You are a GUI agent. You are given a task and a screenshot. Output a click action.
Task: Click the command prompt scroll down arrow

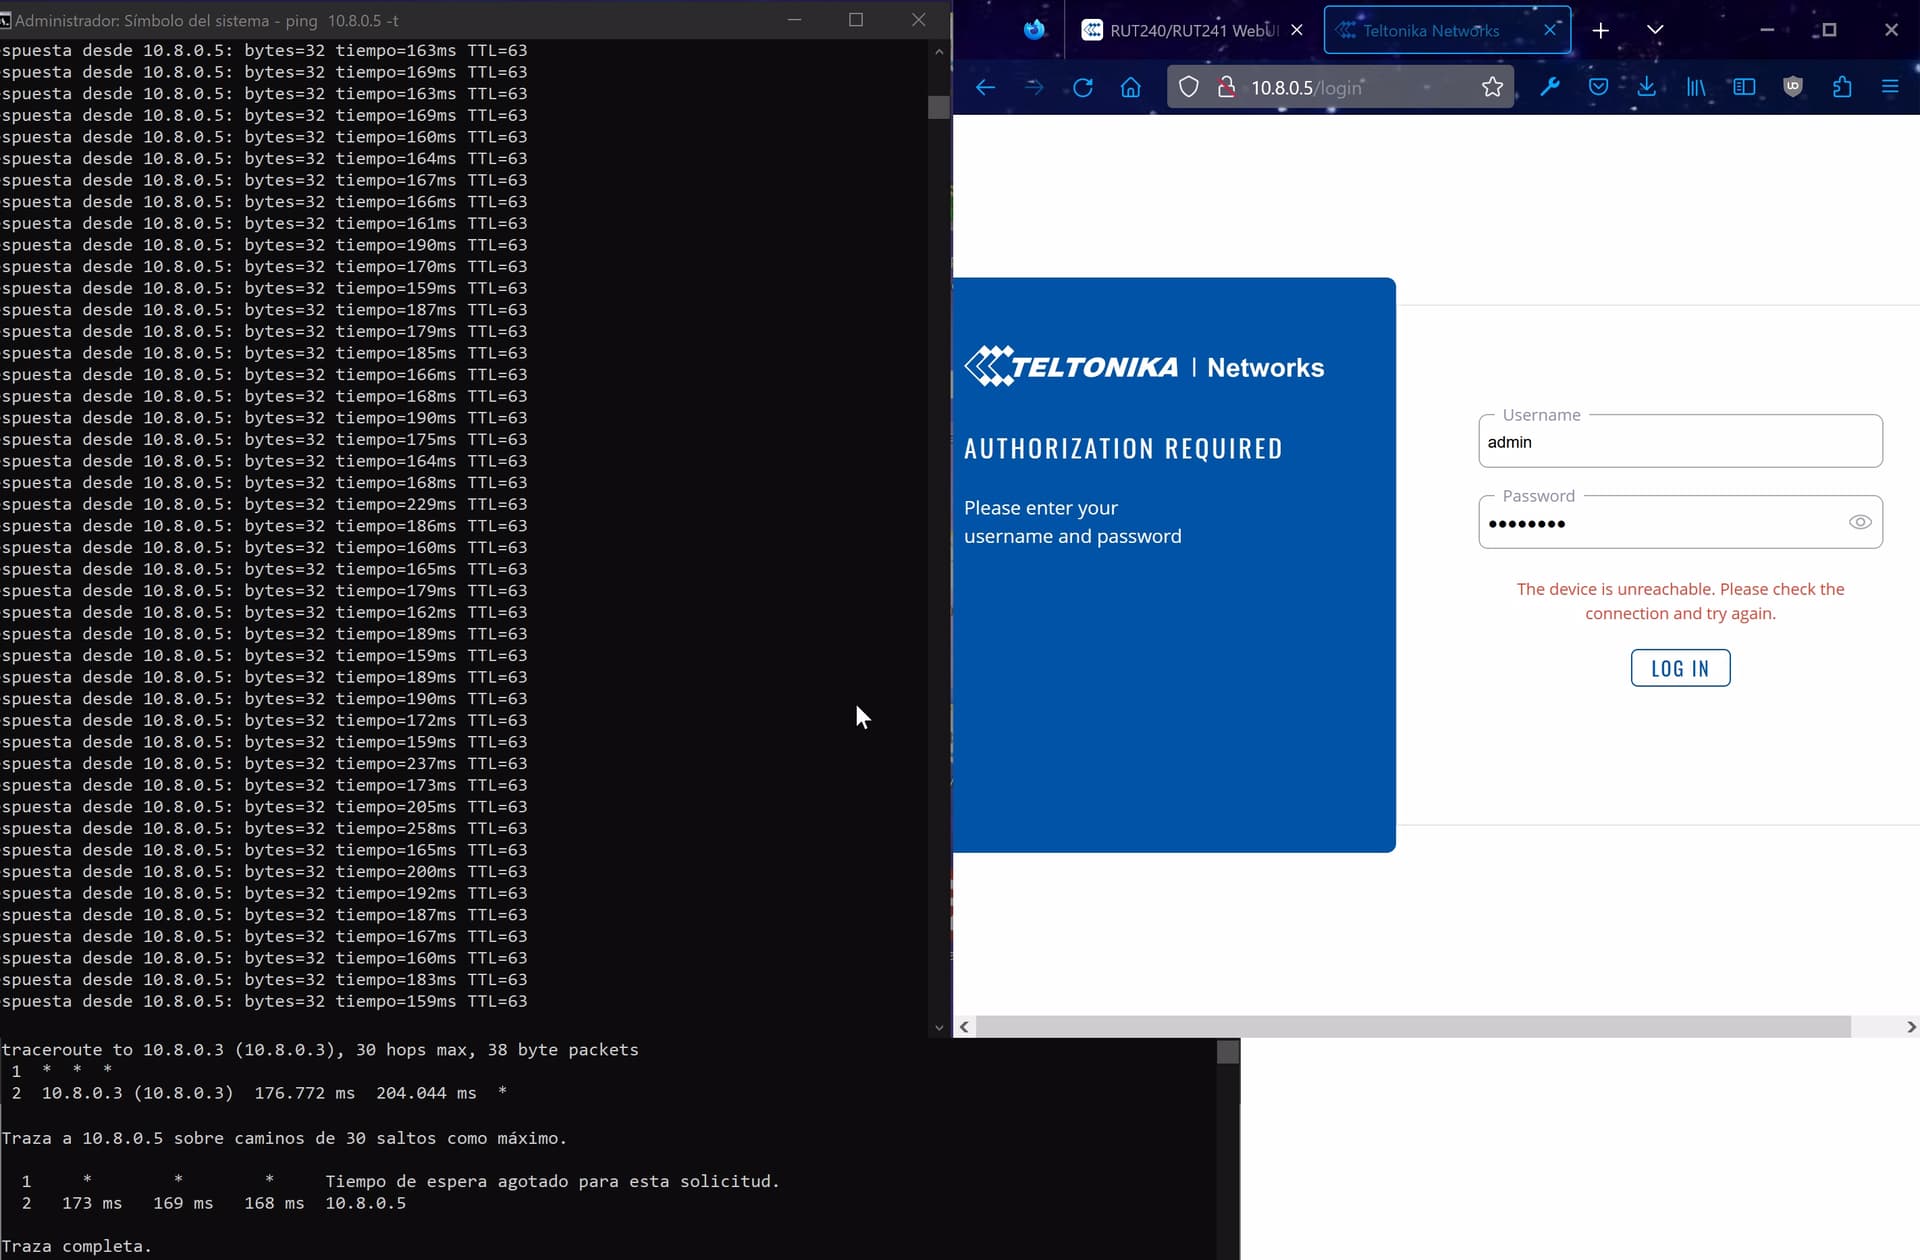coord(938,1027)
